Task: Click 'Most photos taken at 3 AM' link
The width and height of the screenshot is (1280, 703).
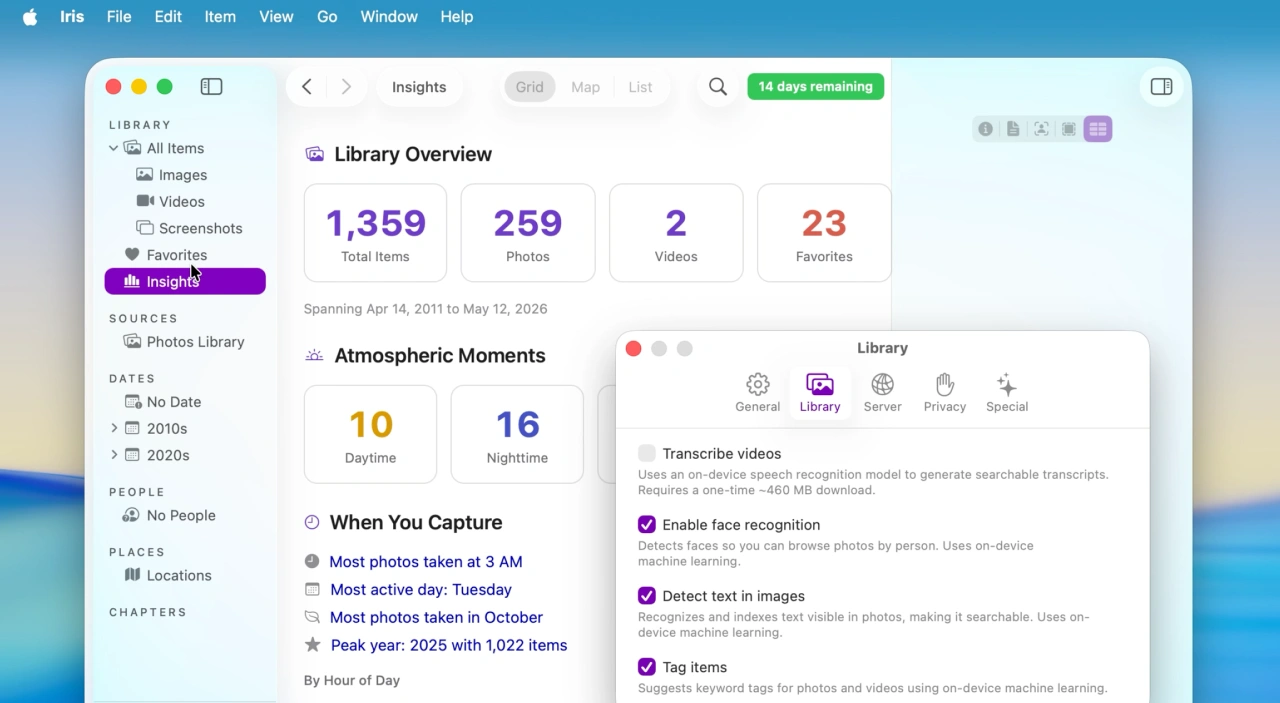Action: pyautogui.click(x=426, y=562)
